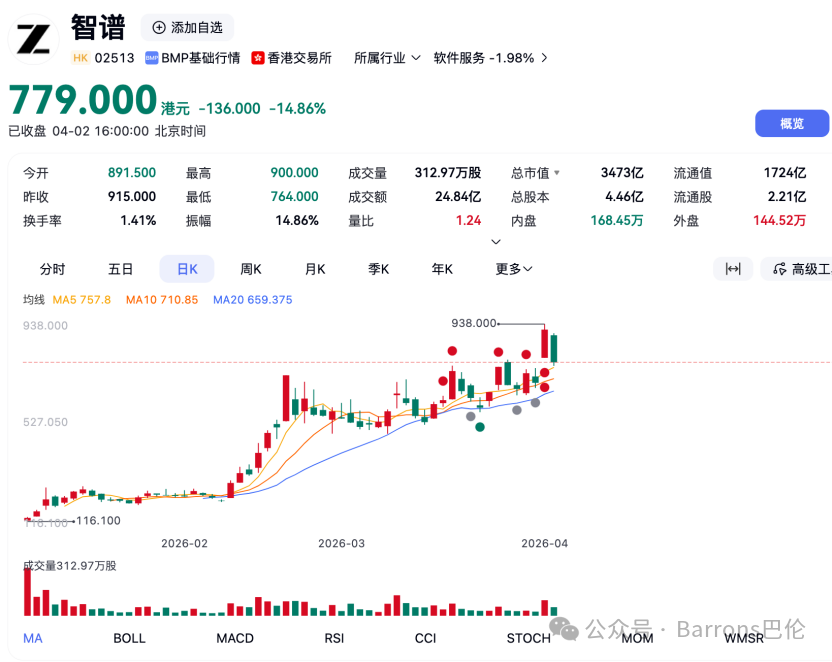The image size is (832, 662).
Task: Select the STOCH indicator tab
Action: (528, 638)
